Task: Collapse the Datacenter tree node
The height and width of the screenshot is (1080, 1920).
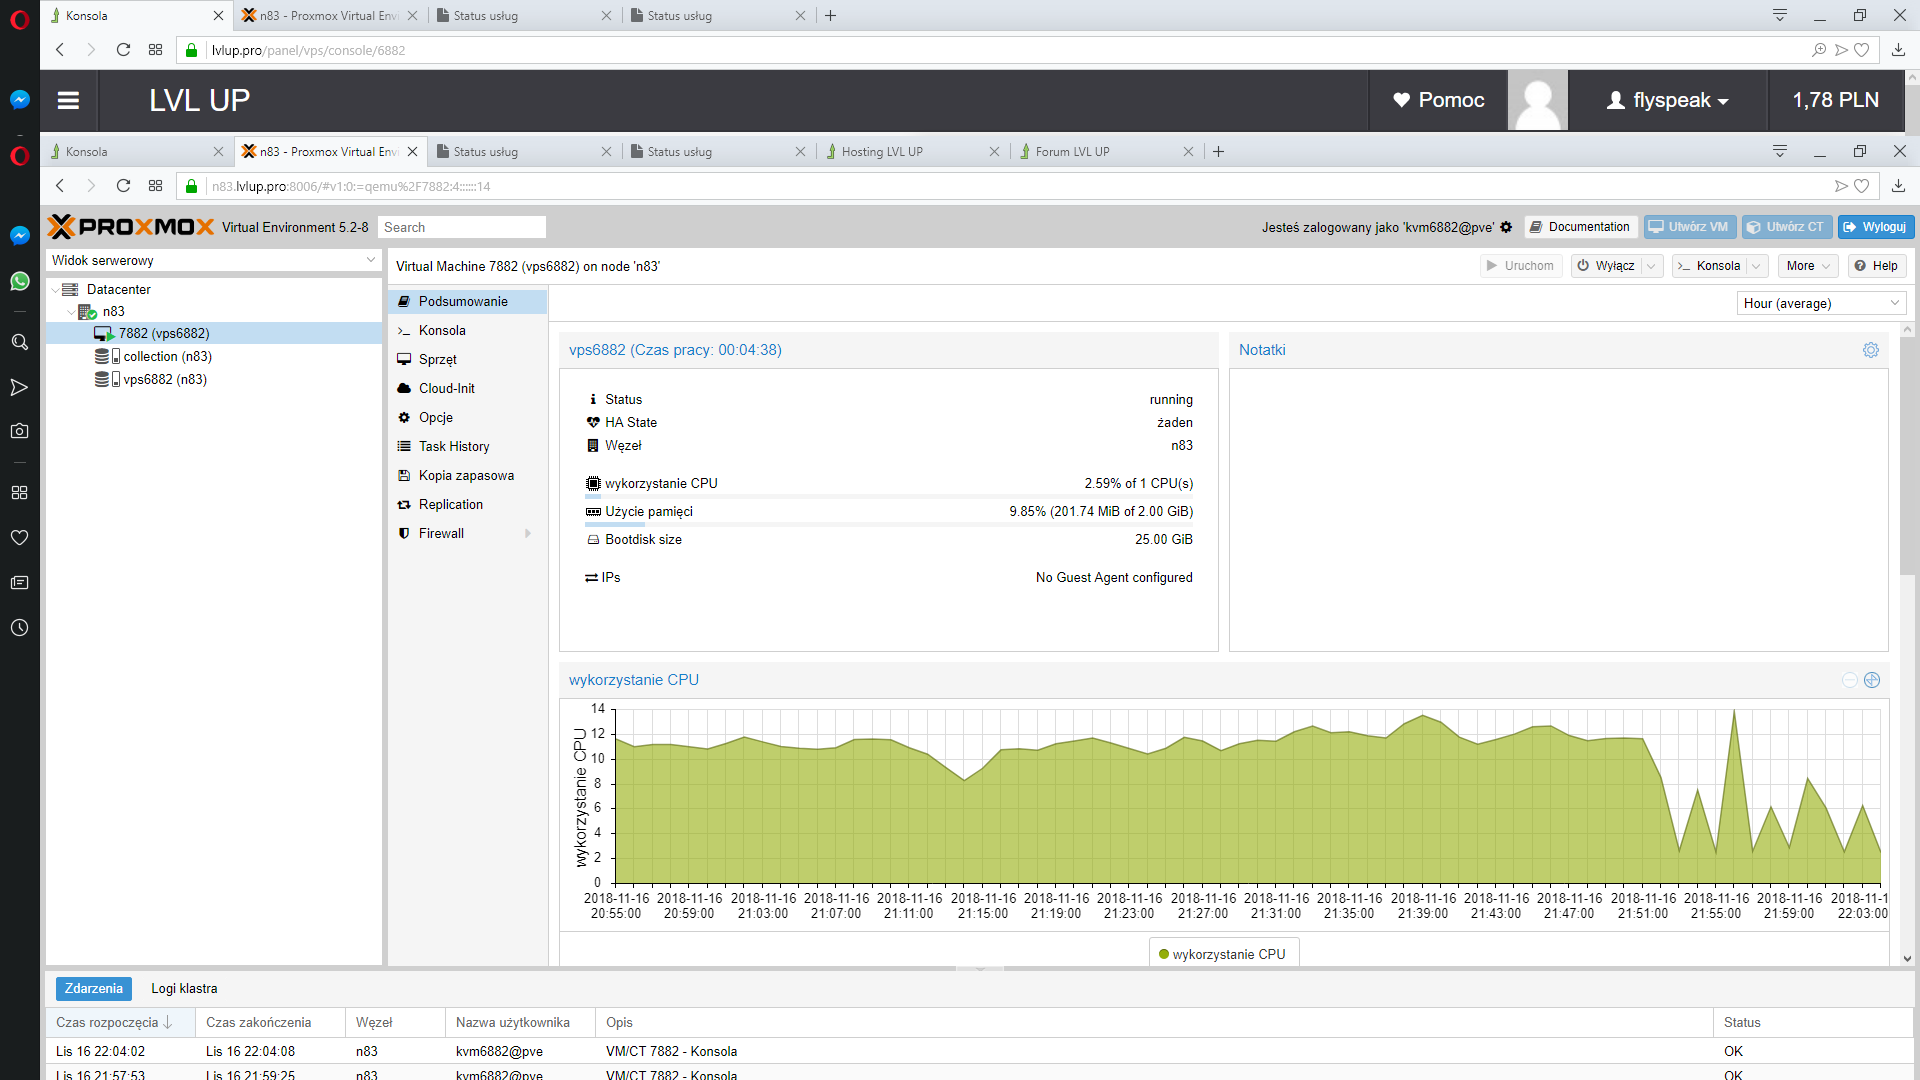Action: (55, 290)
